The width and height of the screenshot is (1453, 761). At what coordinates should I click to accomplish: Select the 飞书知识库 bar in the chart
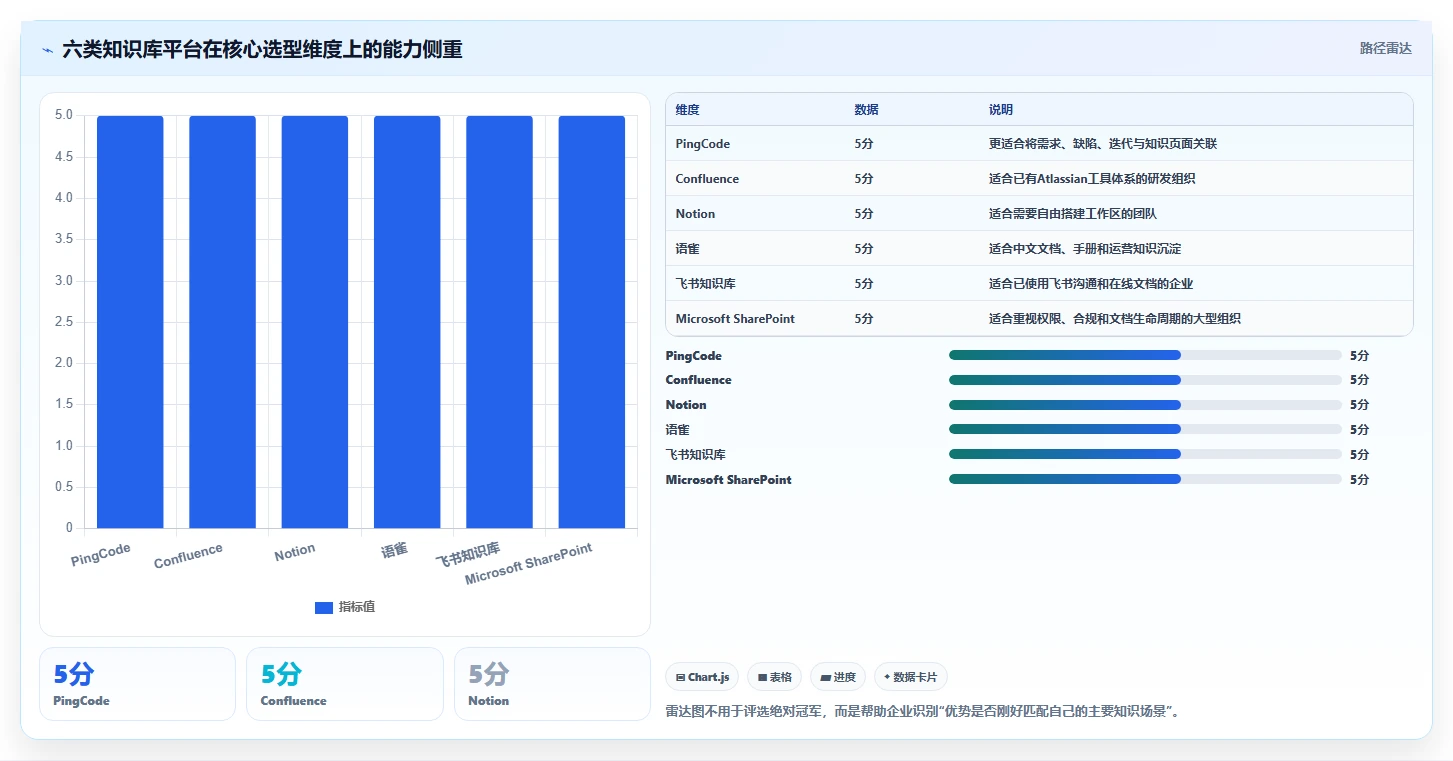499,322
